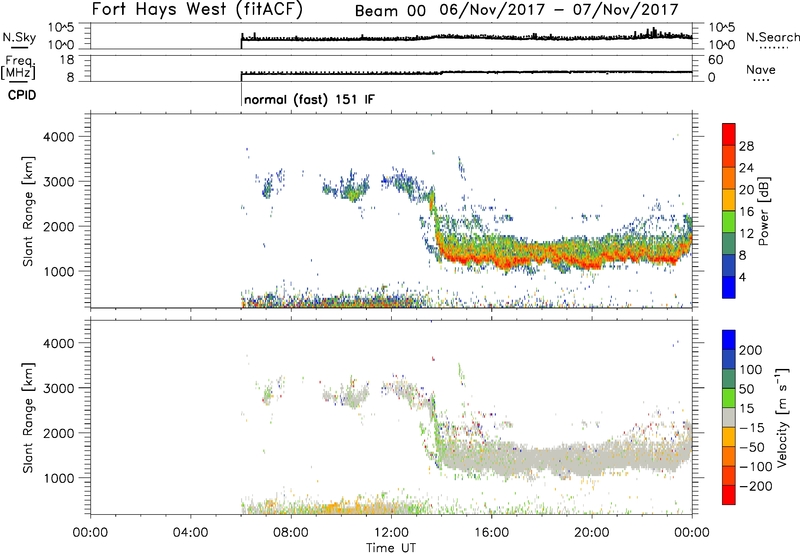Click the 'Power [dB]' colorbar label
This screenshot has width=800, height=554.
(x=763, y=211)
